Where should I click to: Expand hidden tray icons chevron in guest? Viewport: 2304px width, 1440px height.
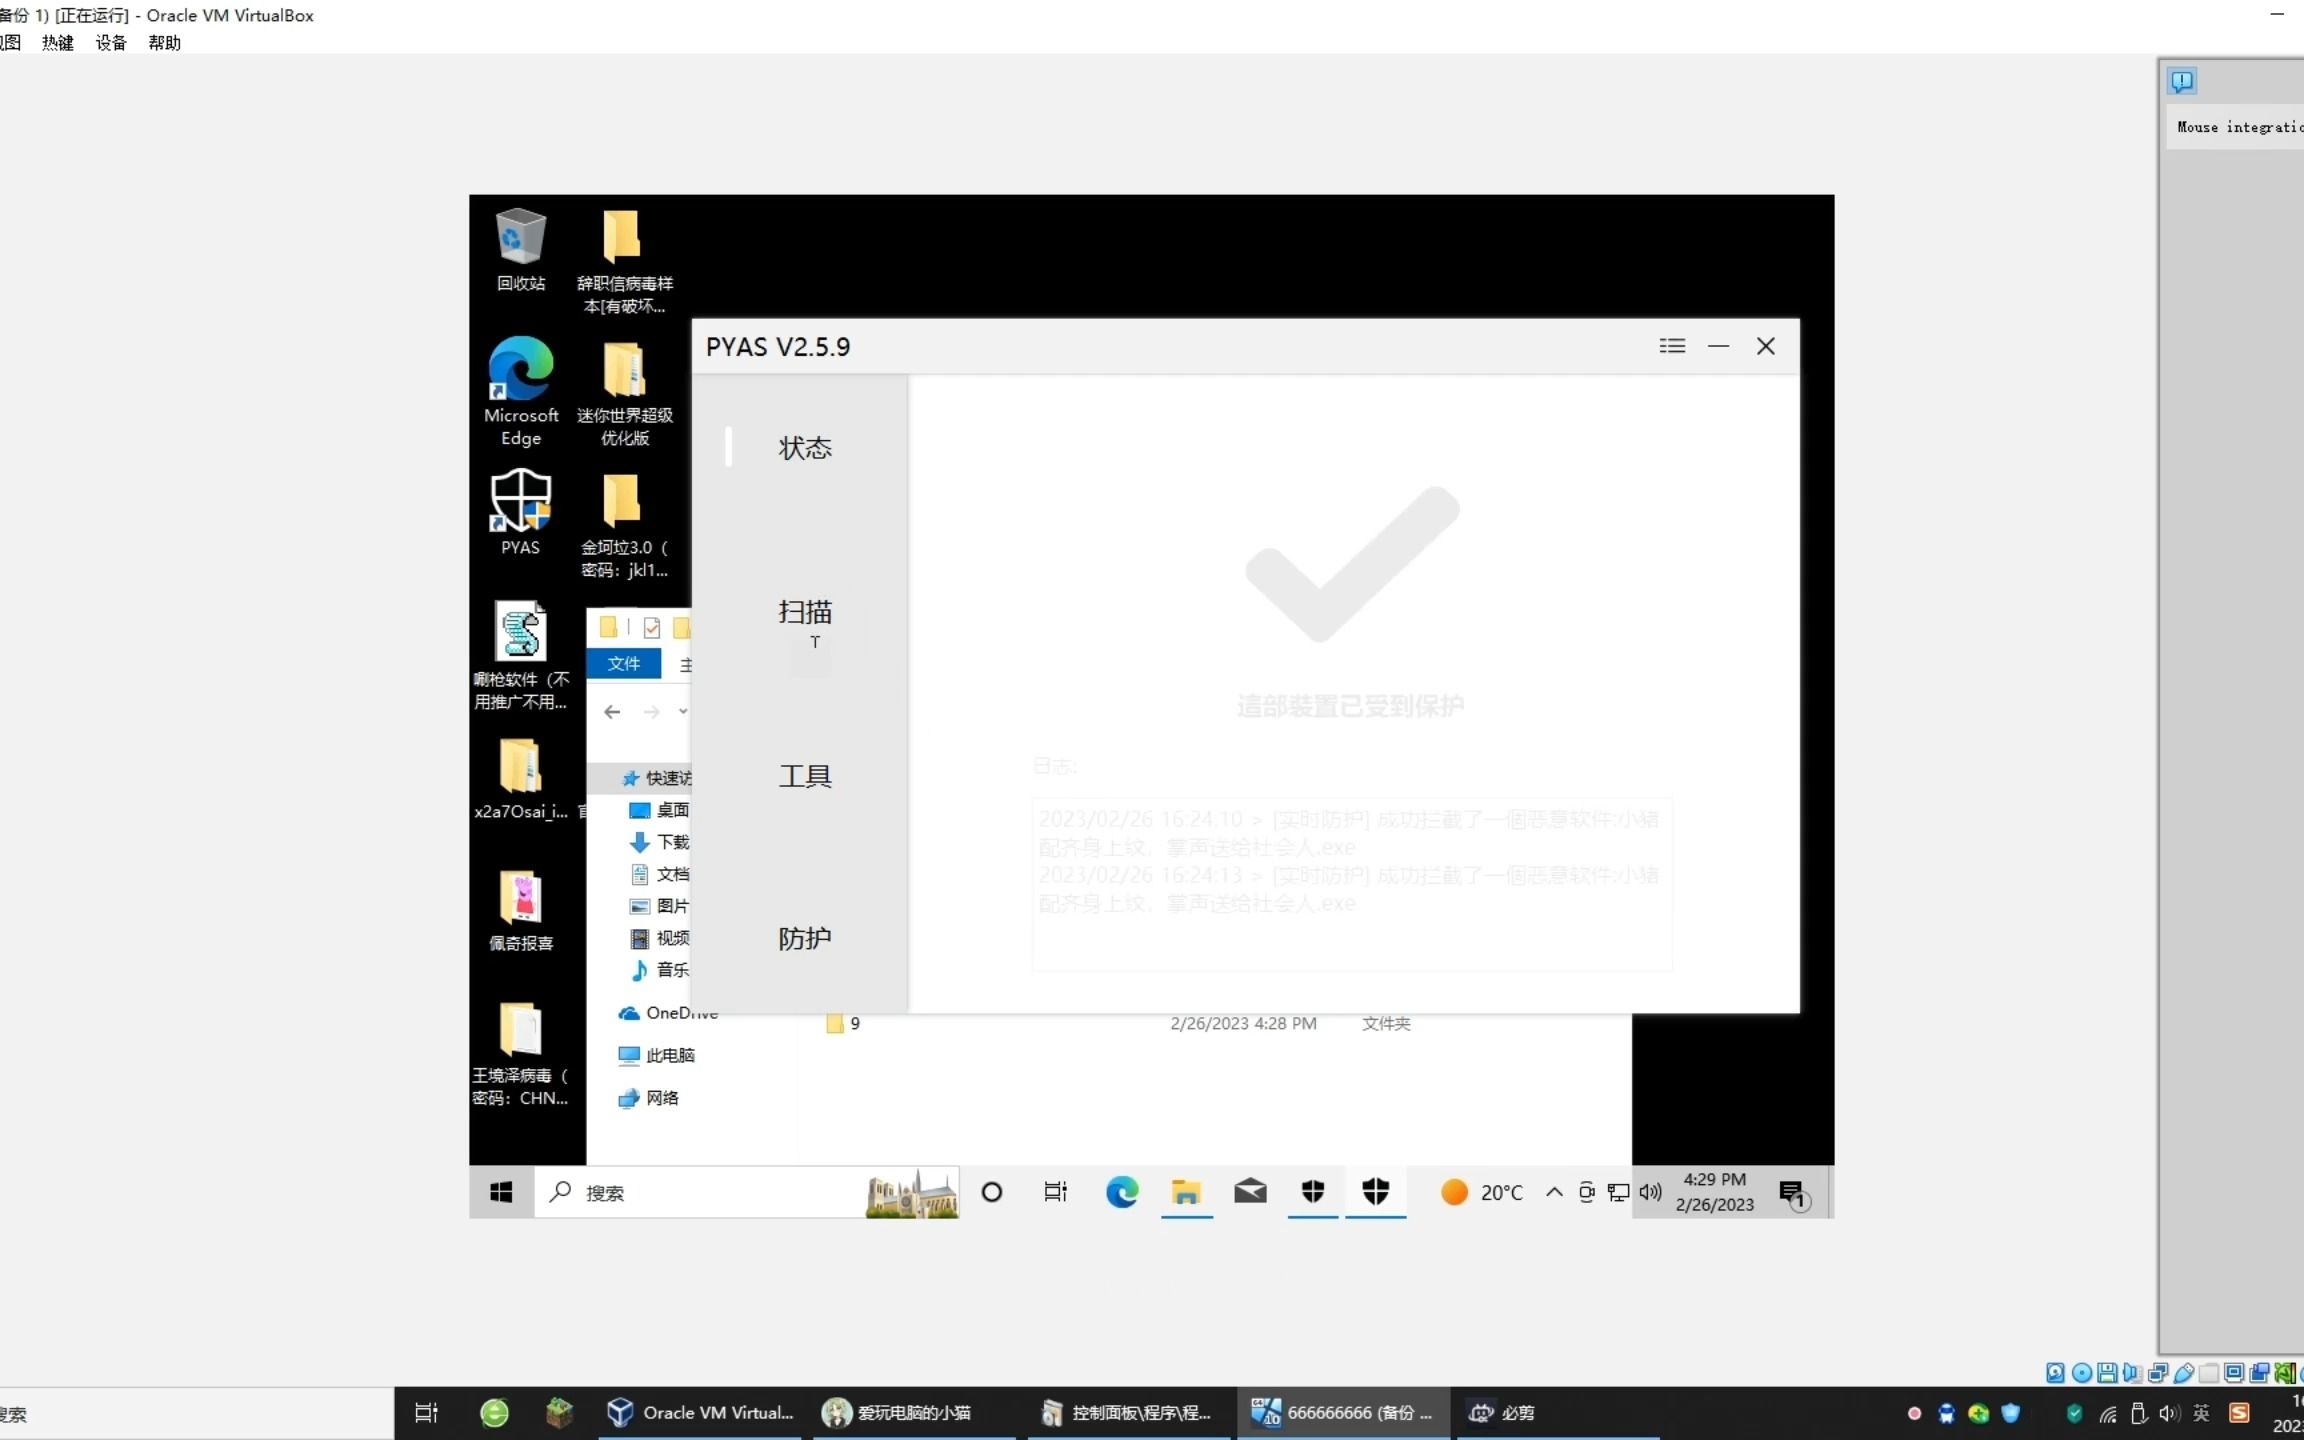tap(1553, 1192)
